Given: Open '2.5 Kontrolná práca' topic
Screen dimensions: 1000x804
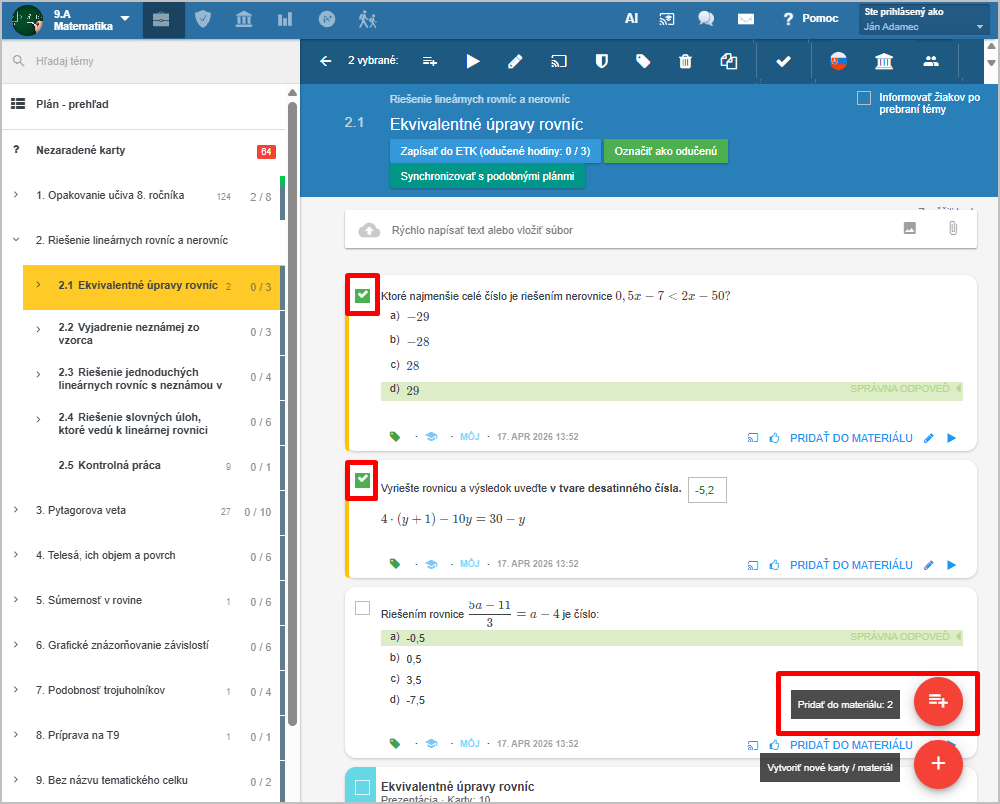Looking at the screenshot, I should click(110, 465).
